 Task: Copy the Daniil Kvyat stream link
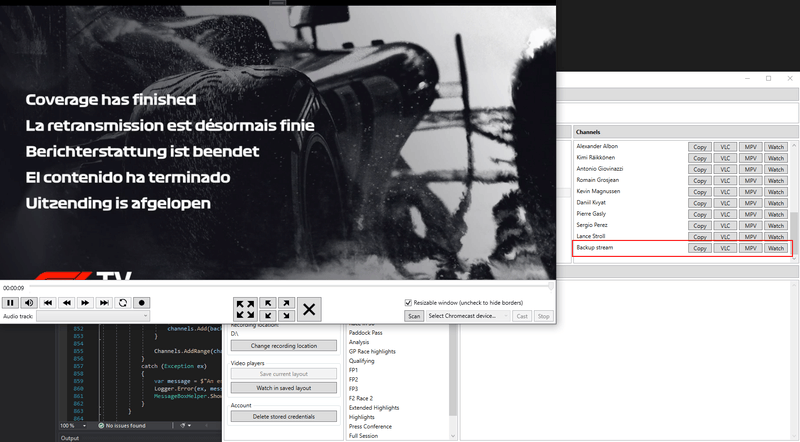[x=700, y=203]
